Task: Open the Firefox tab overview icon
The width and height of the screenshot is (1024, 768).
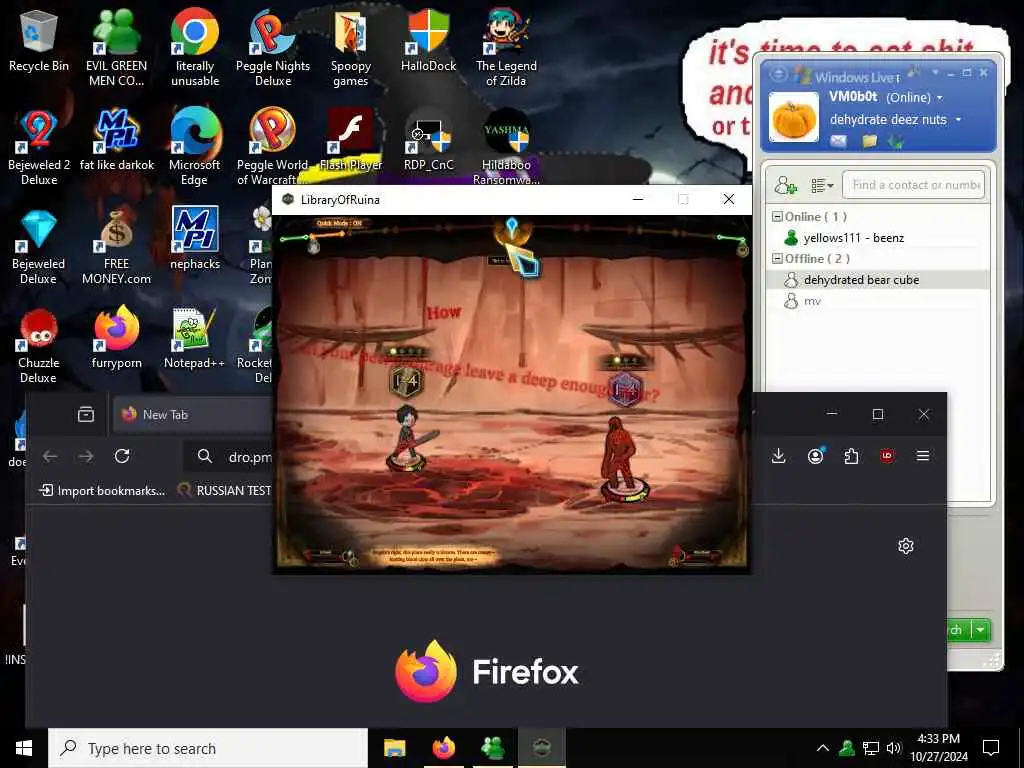Action: (x=86, y=415)
